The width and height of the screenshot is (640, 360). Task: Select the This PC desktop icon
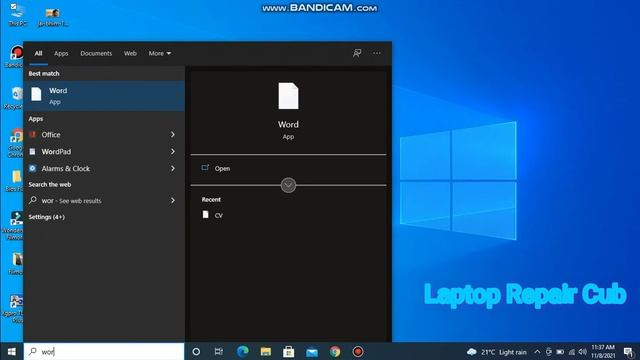click(17, 14)
